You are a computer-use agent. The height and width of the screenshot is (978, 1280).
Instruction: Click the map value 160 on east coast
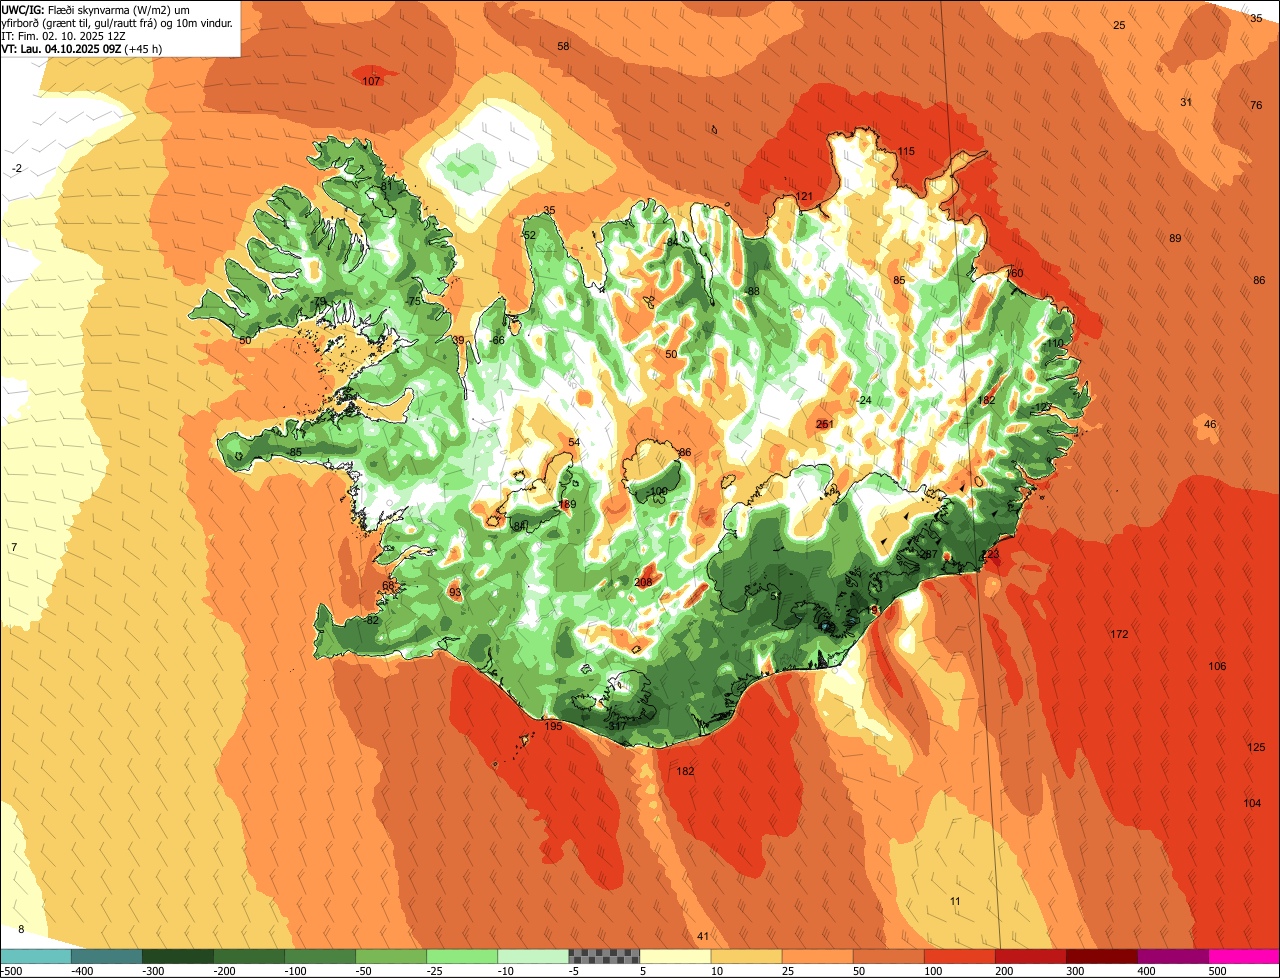1015,273
